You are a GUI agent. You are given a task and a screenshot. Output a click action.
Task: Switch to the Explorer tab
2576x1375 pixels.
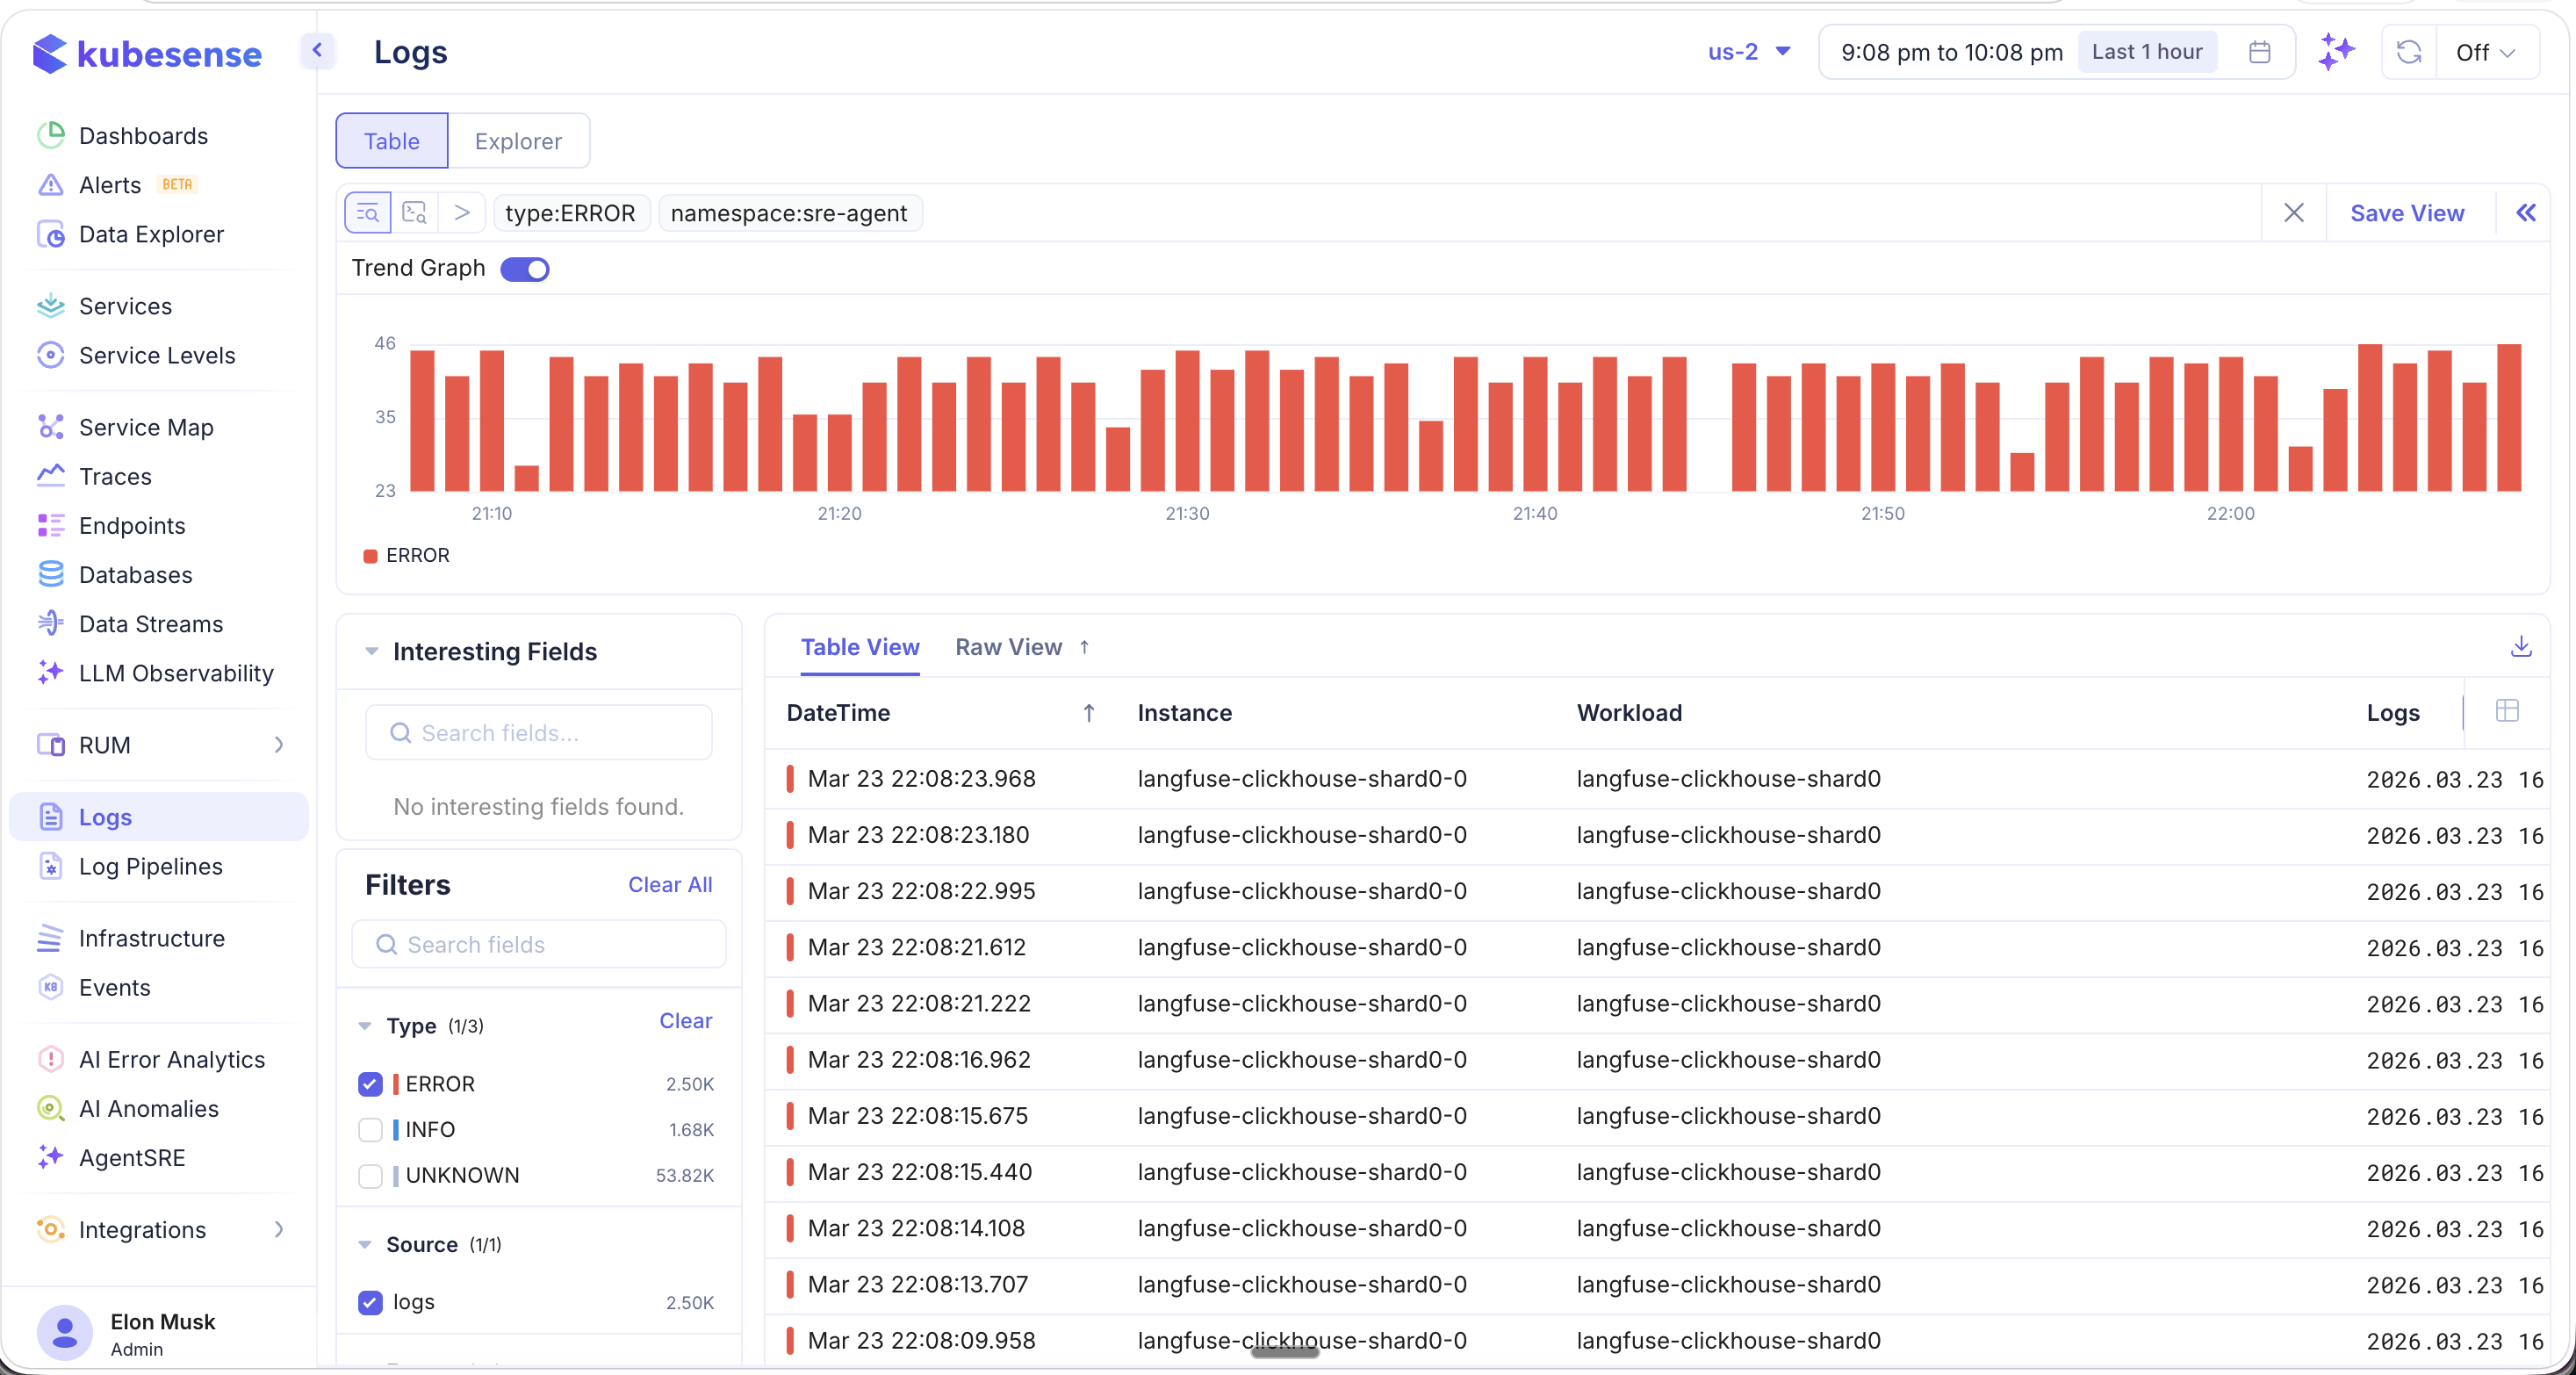click(x=518, y=141)
